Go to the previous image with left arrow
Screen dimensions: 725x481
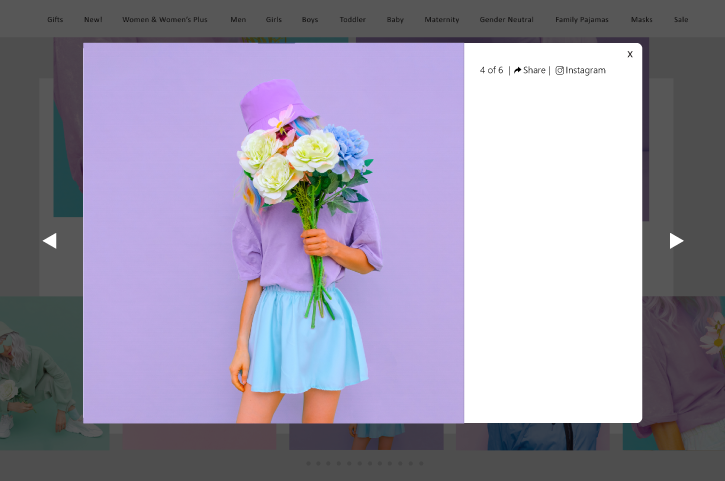49,240
